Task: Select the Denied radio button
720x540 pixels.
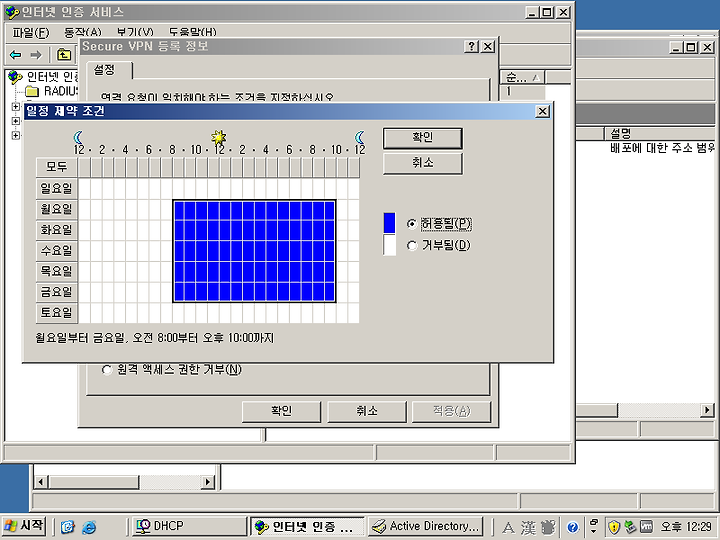Action: (412, 246)
